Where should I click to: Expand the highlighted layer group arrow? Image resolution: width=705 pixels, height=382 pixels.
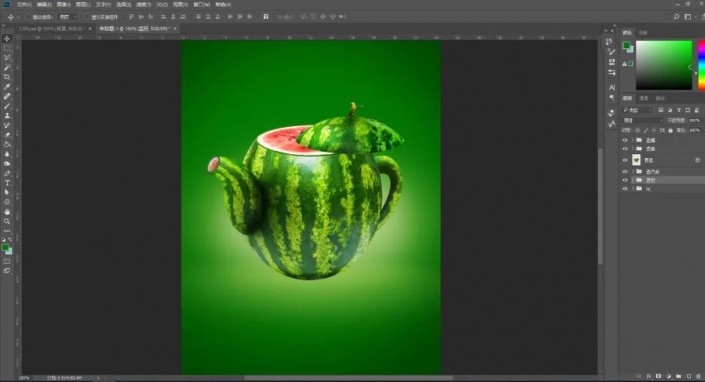tap(633, 180)
